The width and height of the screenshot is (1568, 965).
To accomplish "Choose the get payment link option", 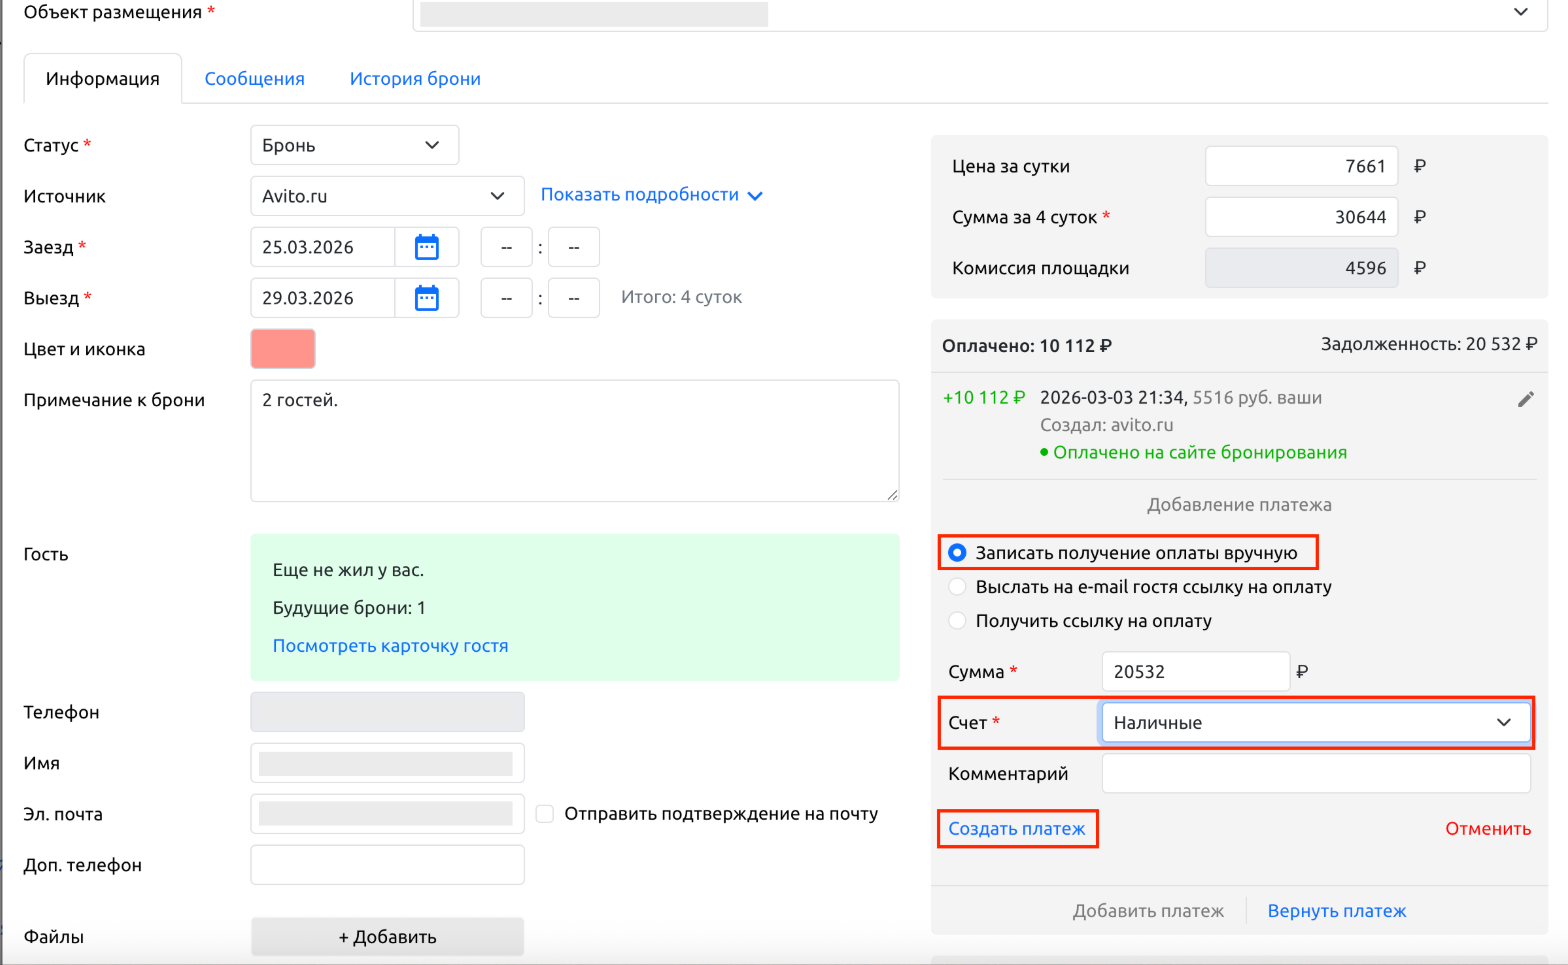I will point(957,621).
